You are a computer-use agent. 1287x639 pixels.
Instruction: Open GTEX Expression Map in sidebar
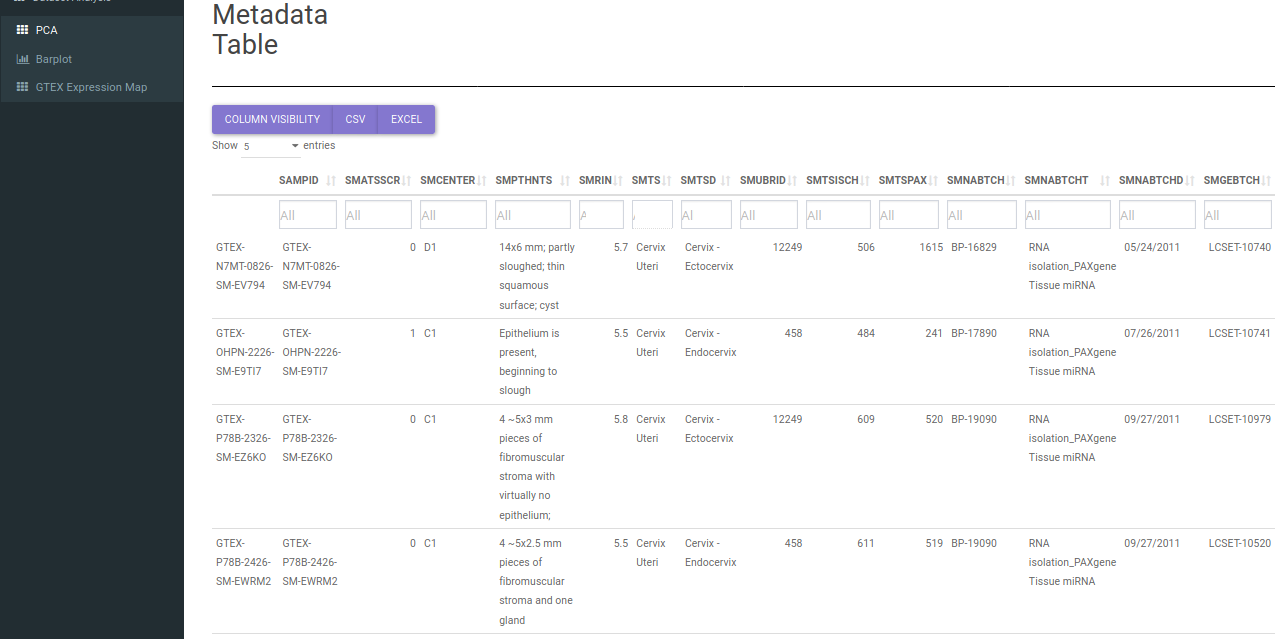click(x=92, y=87)
